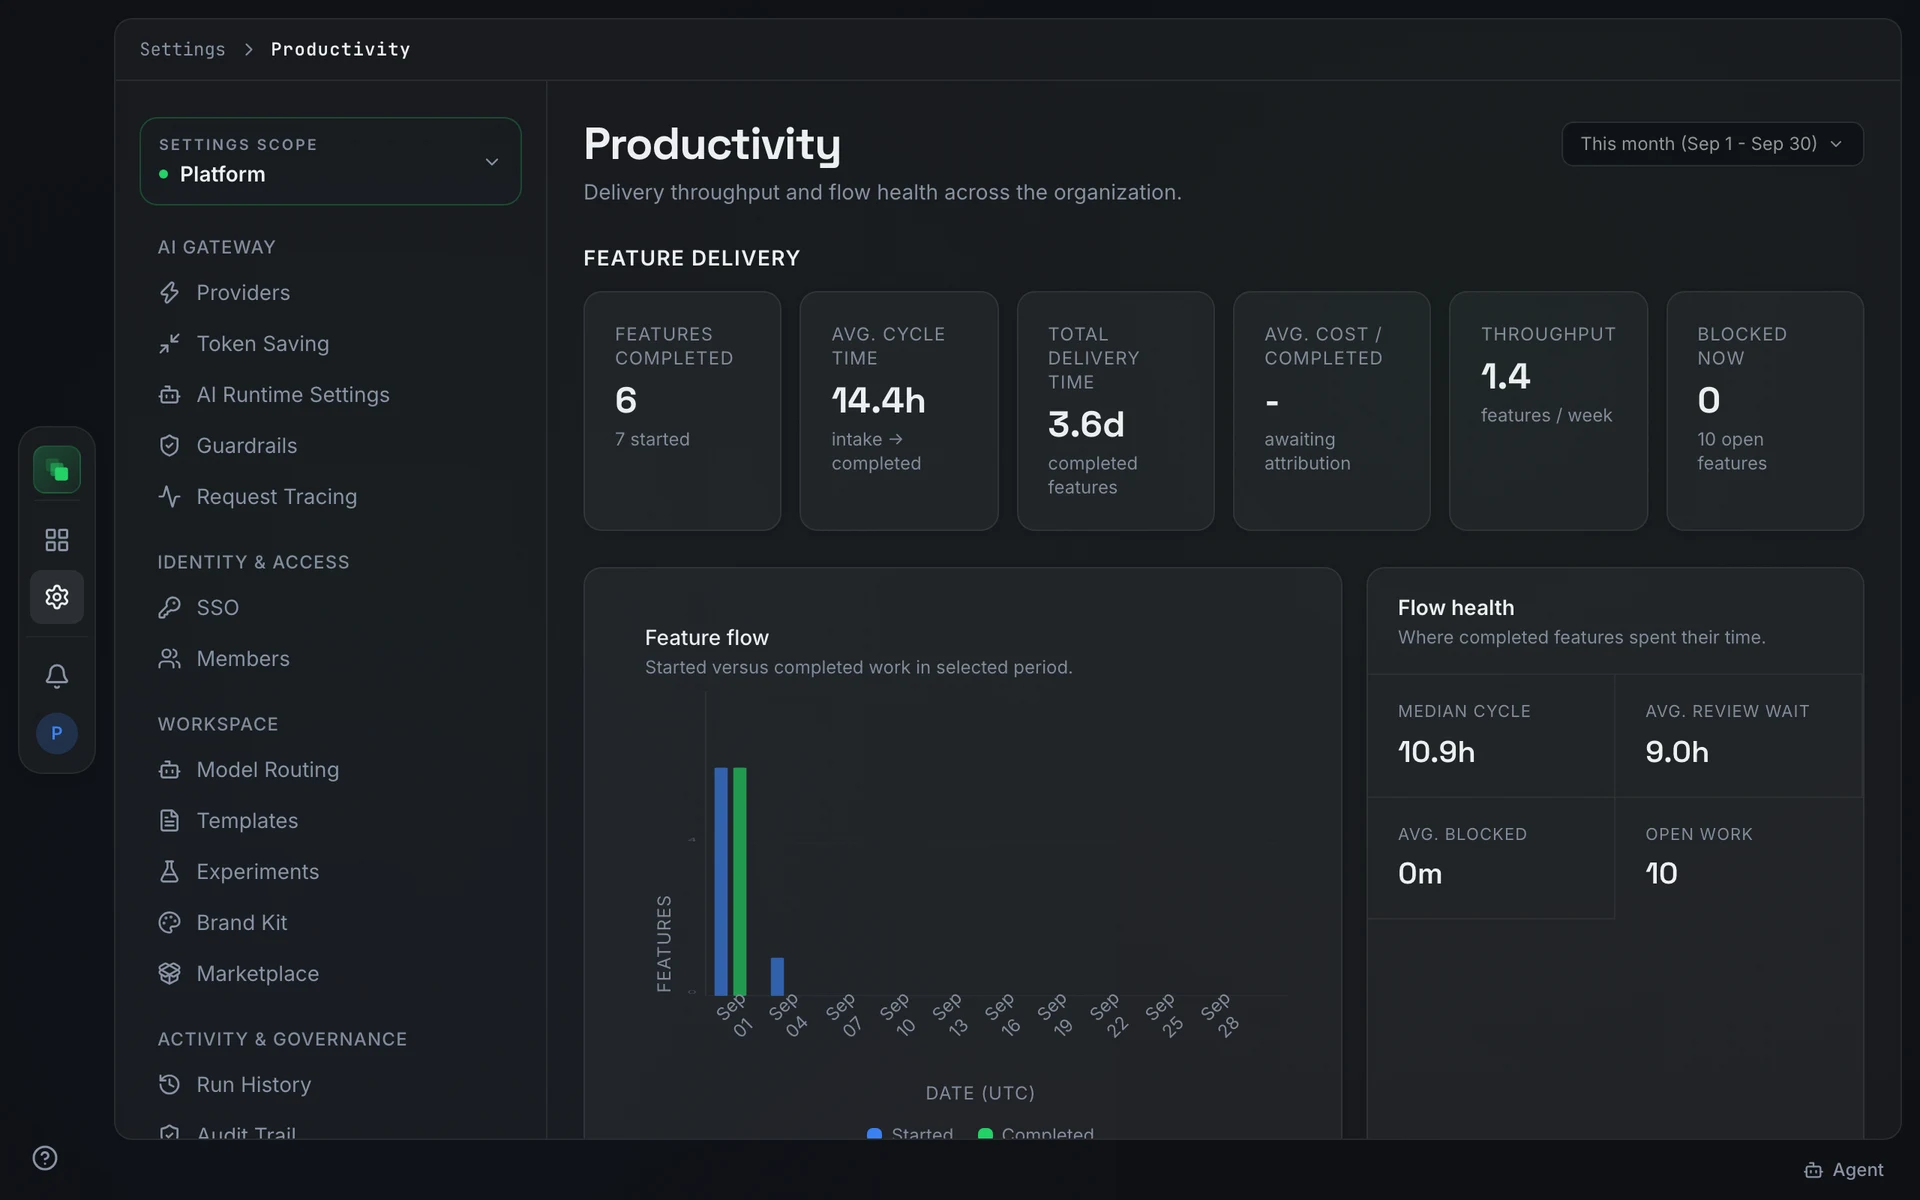Click the Productivity breadcrumb
Viewport: 1920px width, 1200px height.
coord(340,49)
